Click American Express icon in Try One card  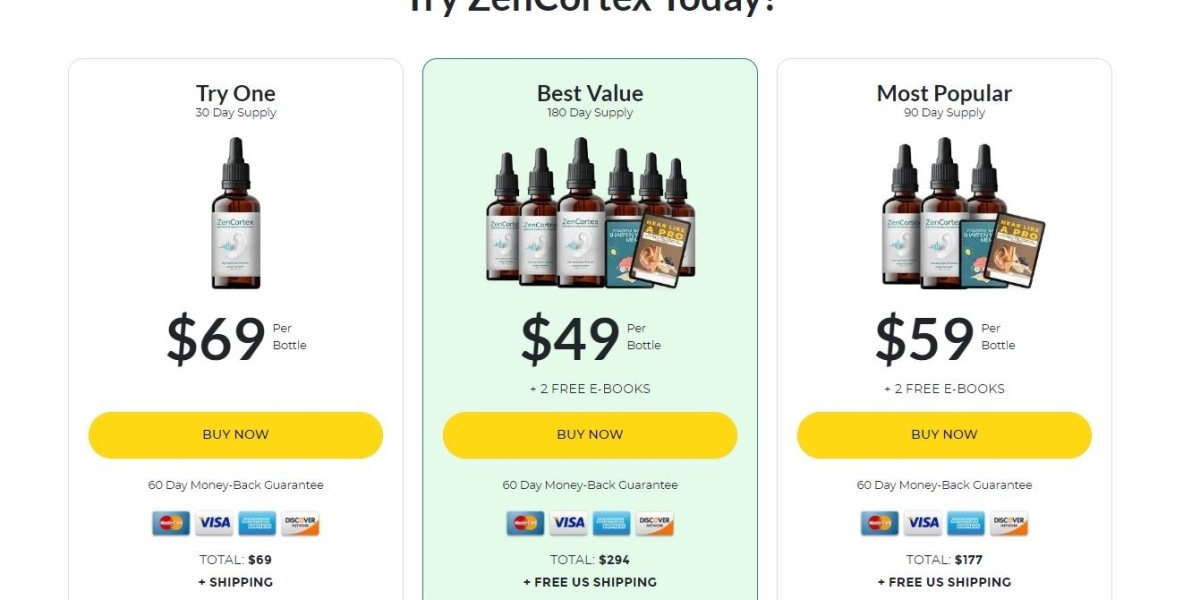[x=257, y=523]
